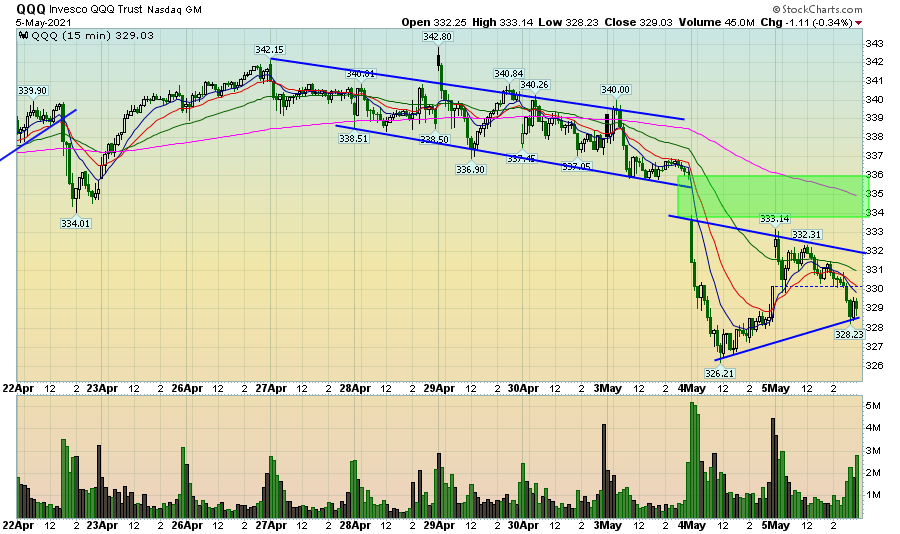Click '27Apr' on the volume panel date axis
The width and height of the screenshot is (900, 534).
271,525
